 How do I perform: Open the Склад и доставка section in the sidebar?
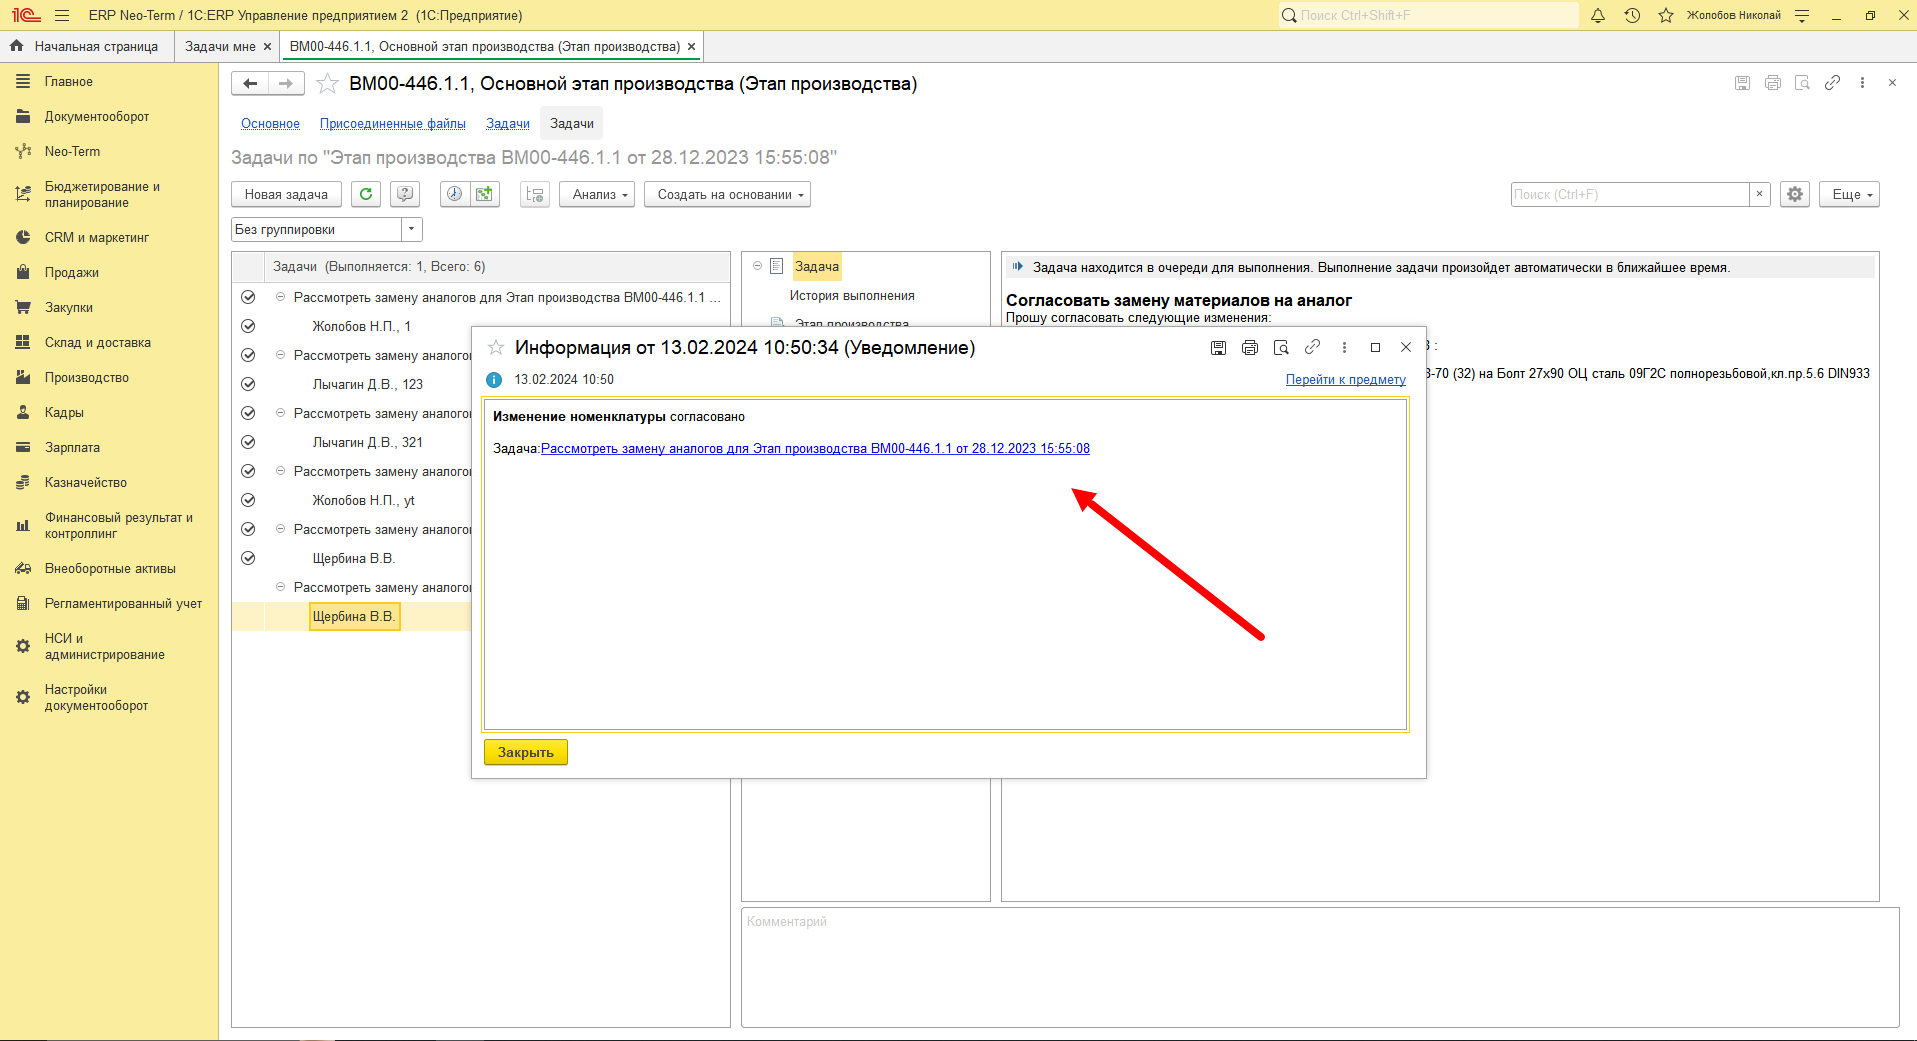[98, 342]
